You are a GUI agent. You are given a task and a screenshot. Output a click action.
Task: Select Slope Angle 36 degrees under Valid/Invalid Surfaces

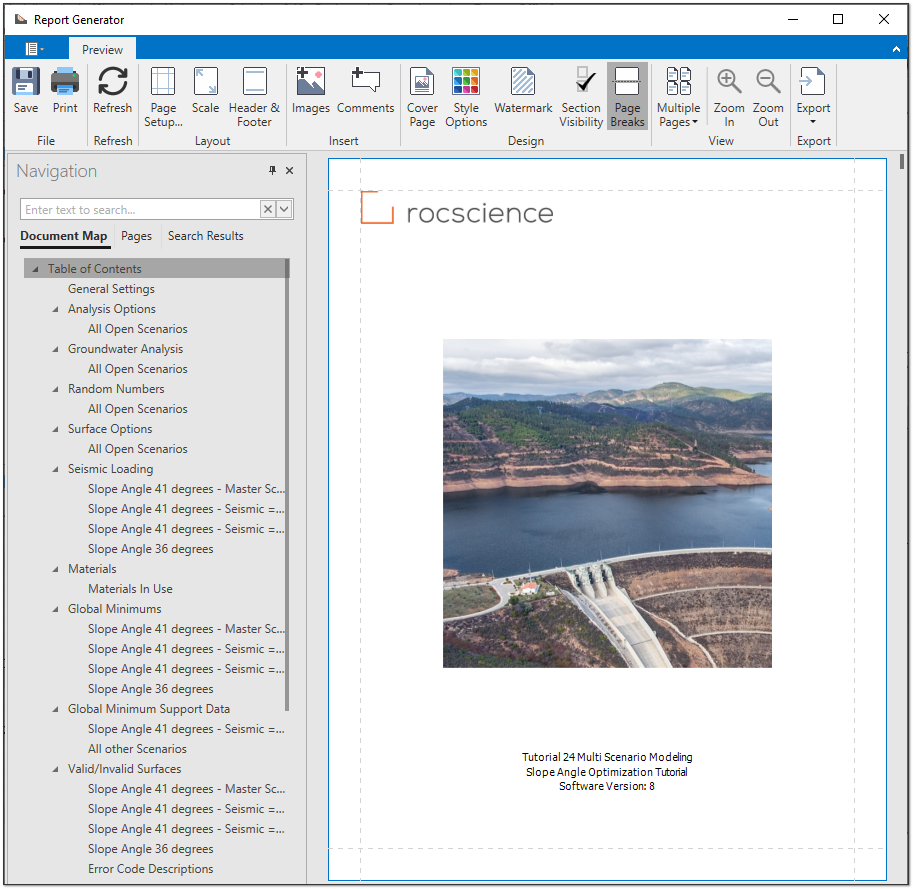(x=151, y=849)
